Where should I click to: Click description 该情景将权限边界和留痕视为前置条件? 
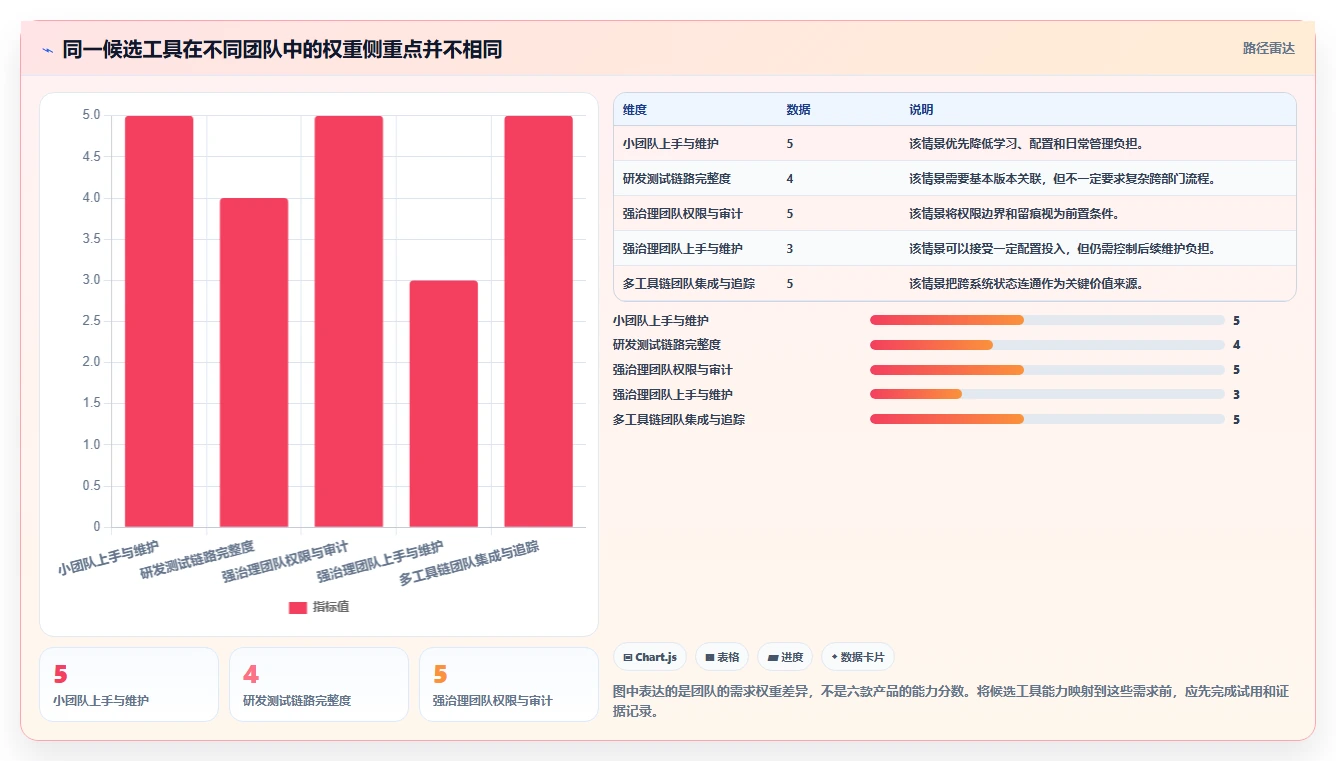click(1014, 213)
